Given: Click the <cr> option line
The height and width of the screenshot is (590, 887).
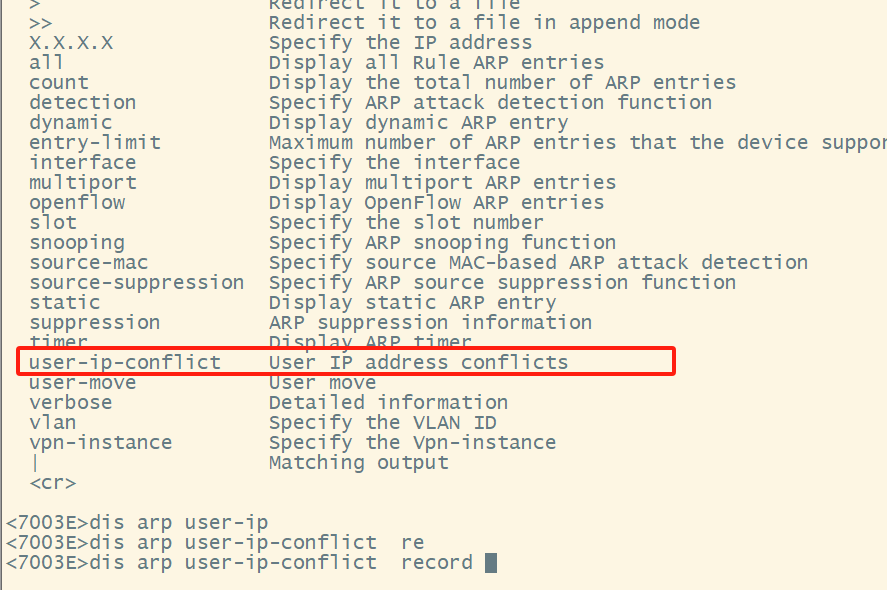Looking at the screenshot, I should click(x=52, y=482).
